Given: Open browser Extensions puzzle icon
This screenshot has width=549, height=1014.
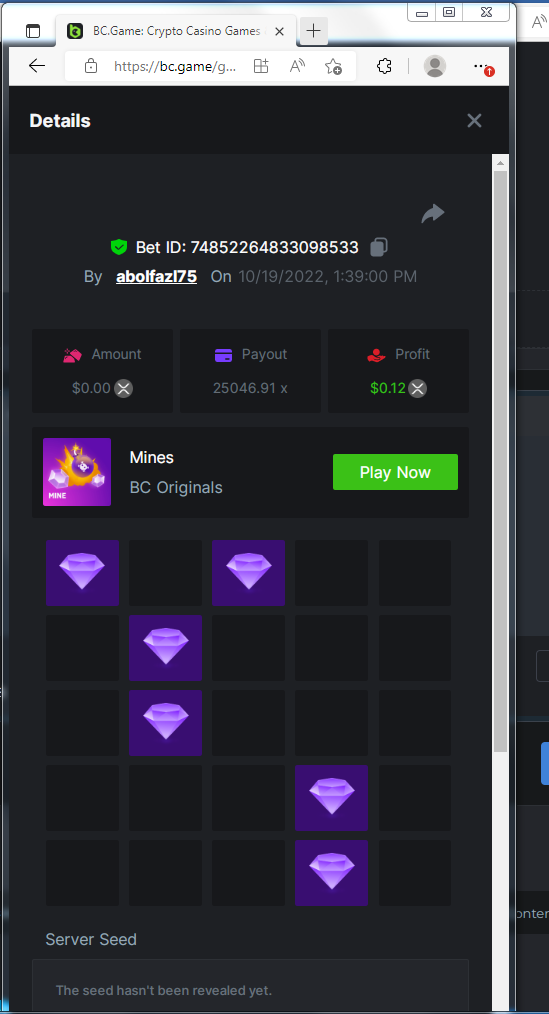Looking at the screenshot, I should 384,66.
